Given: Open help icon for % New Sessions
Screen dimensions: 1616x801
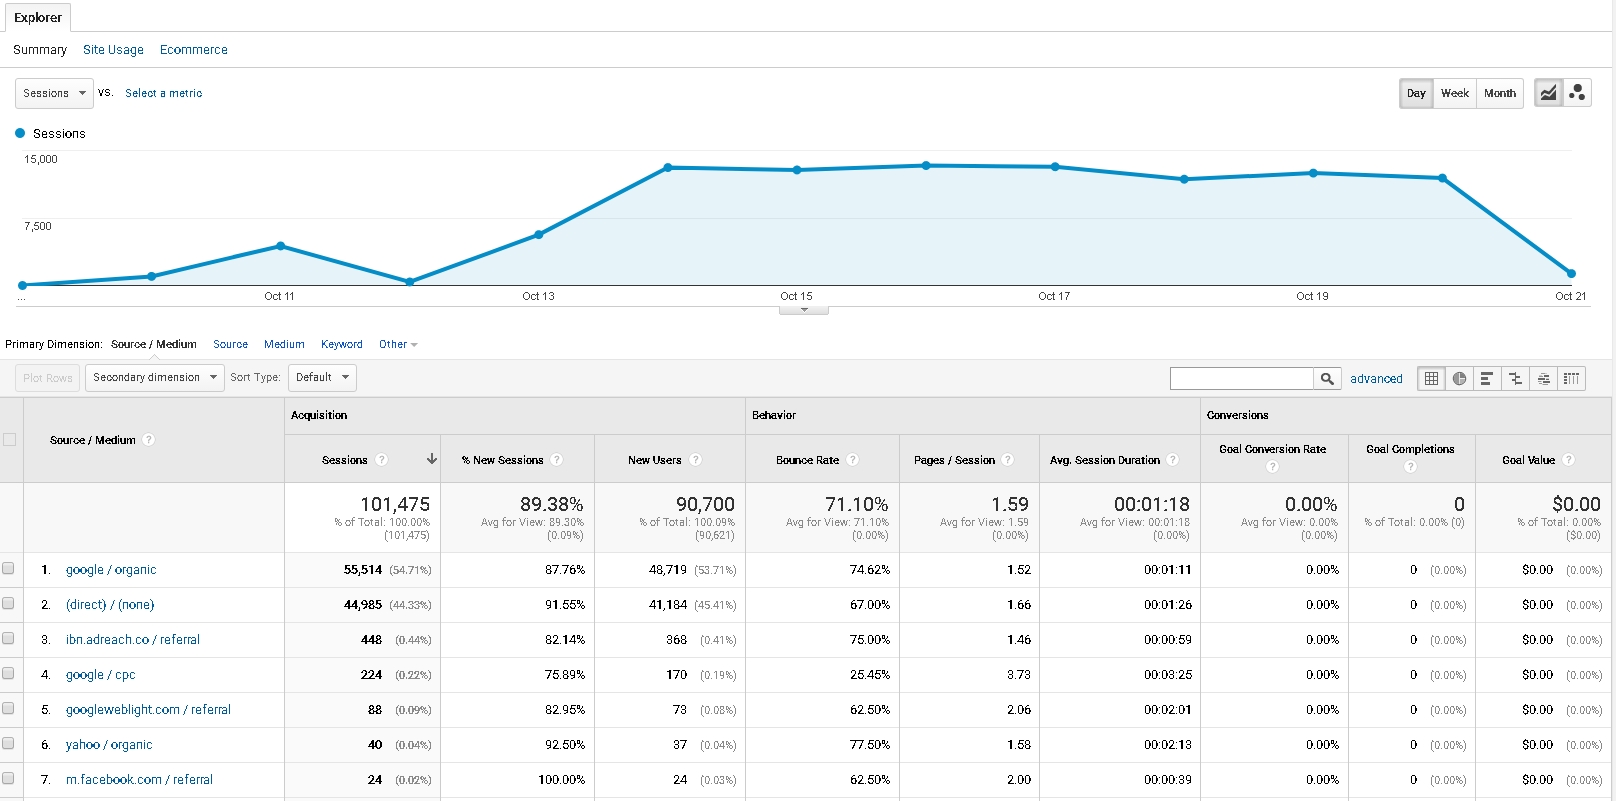Looking at the screenshot, I should coord(557,460).
